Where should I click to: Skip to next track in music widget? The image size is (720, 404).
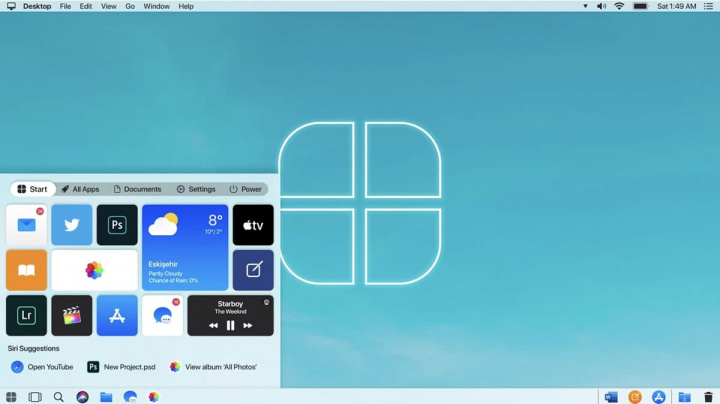point(248,325)
